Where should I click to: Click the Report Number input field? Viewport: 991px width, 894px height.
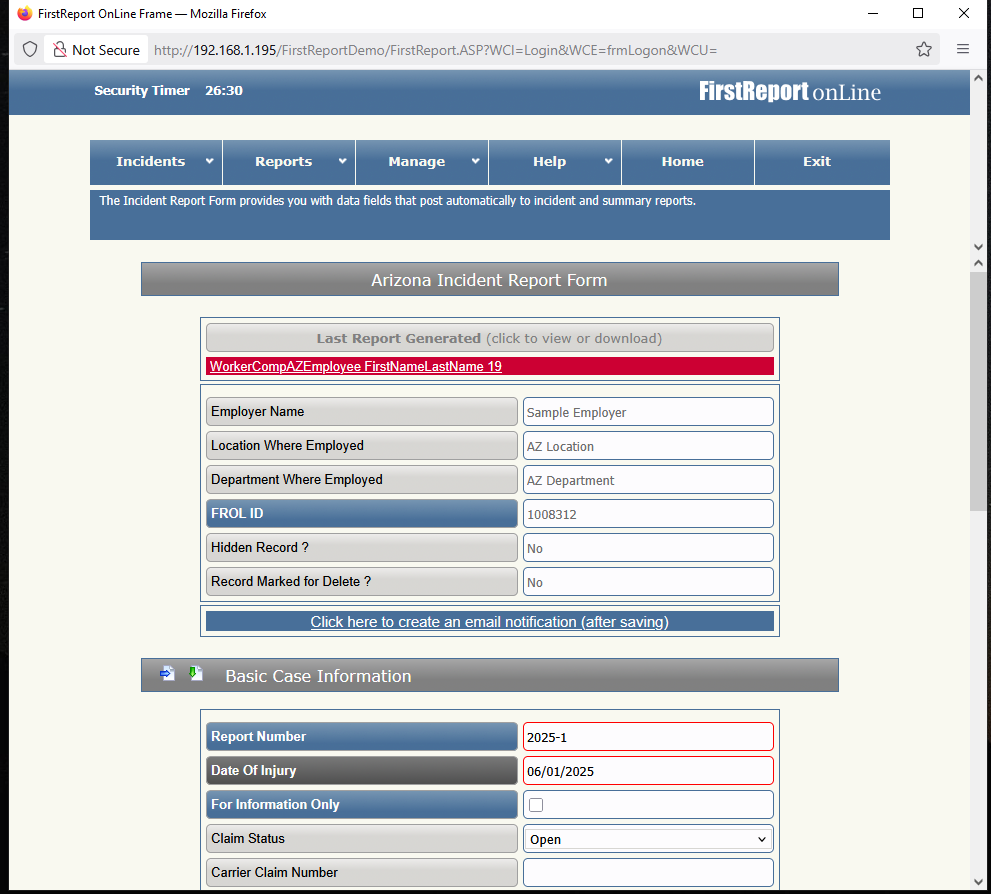647,737
